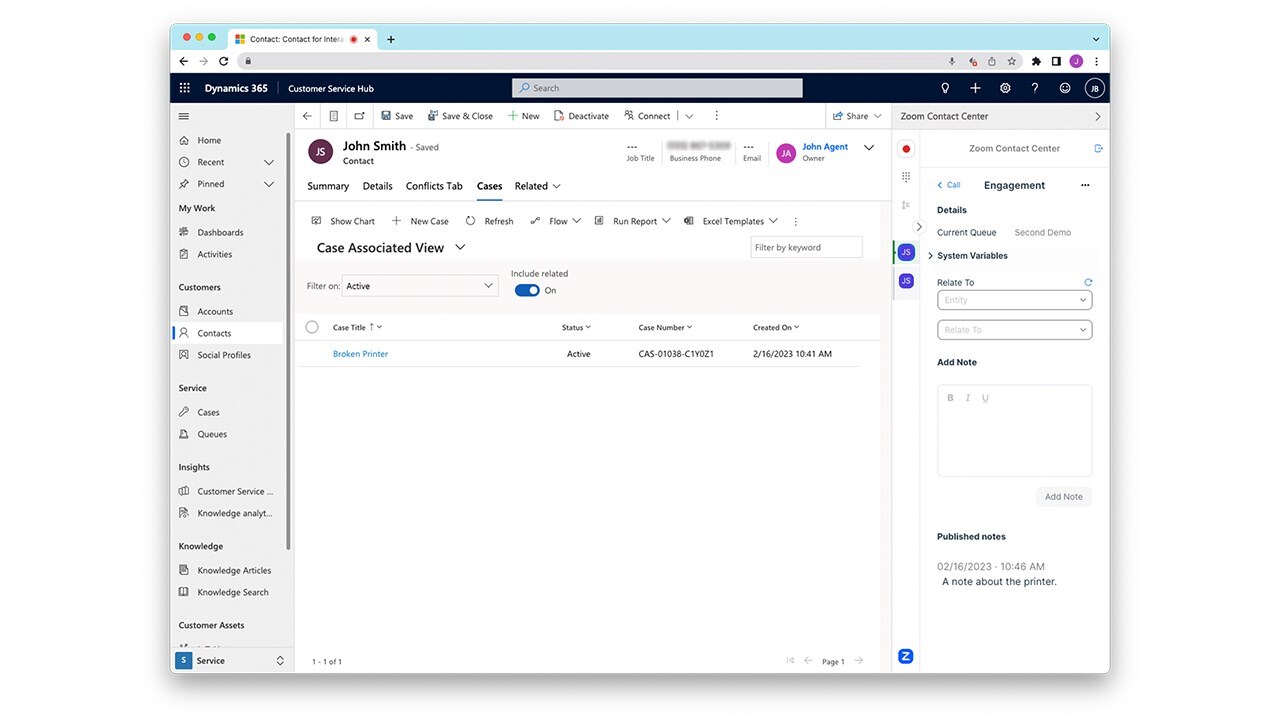1280x720 pixels.
Task: Click the Help question mark icon
Action: point(1035,88)
